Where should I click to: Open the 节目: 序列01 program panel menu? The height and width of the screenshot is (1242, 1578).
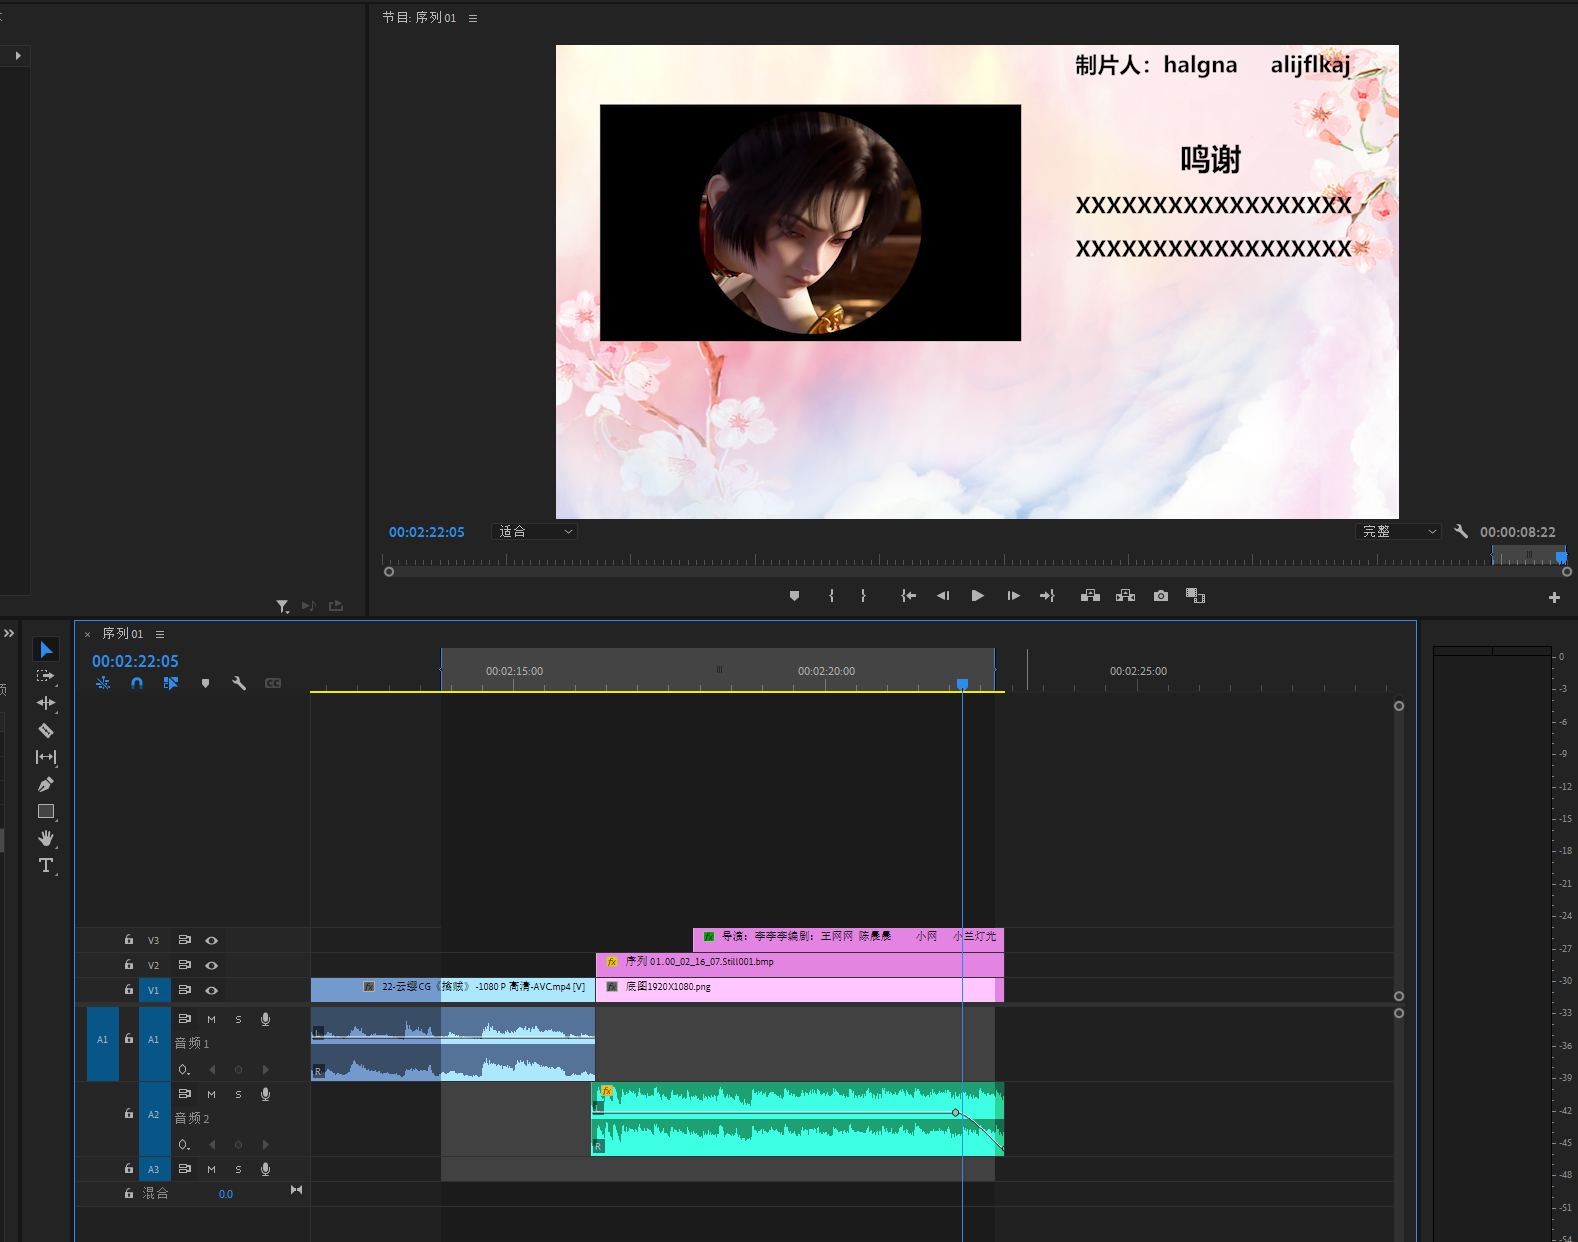(x=473, y=18)
